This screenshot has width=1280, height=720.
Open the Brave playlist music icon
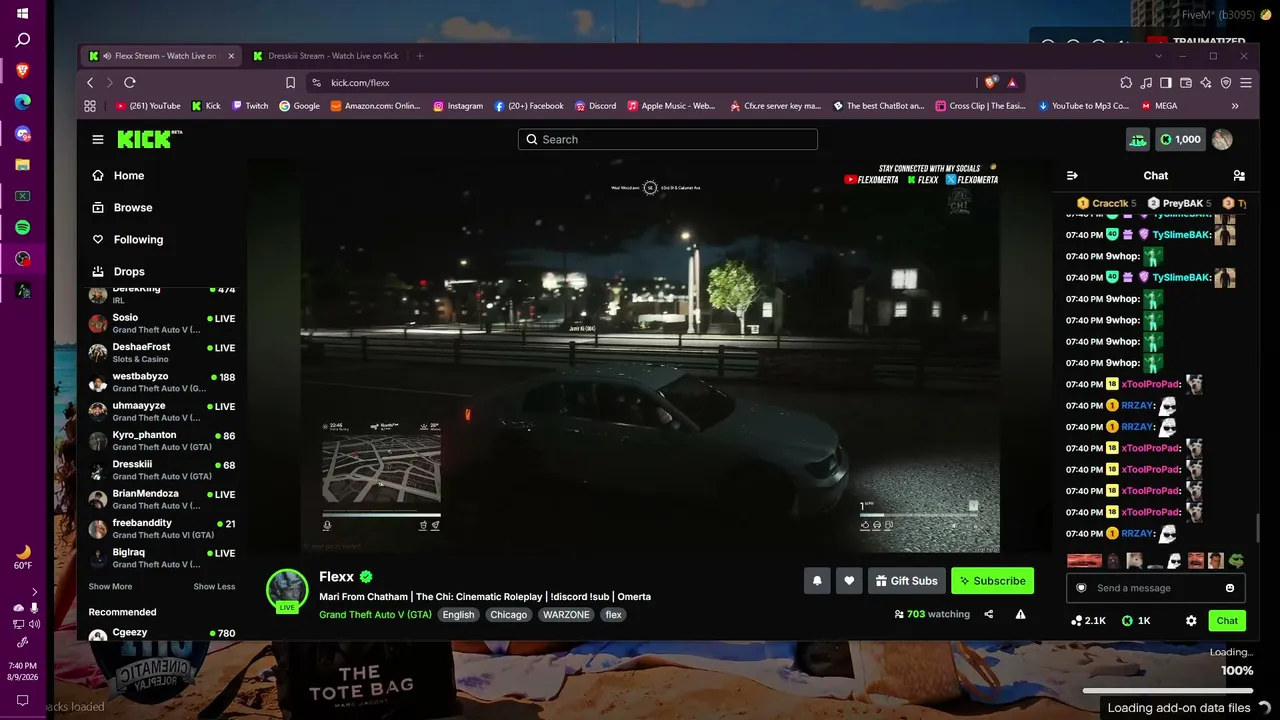tap(1146, 83)
